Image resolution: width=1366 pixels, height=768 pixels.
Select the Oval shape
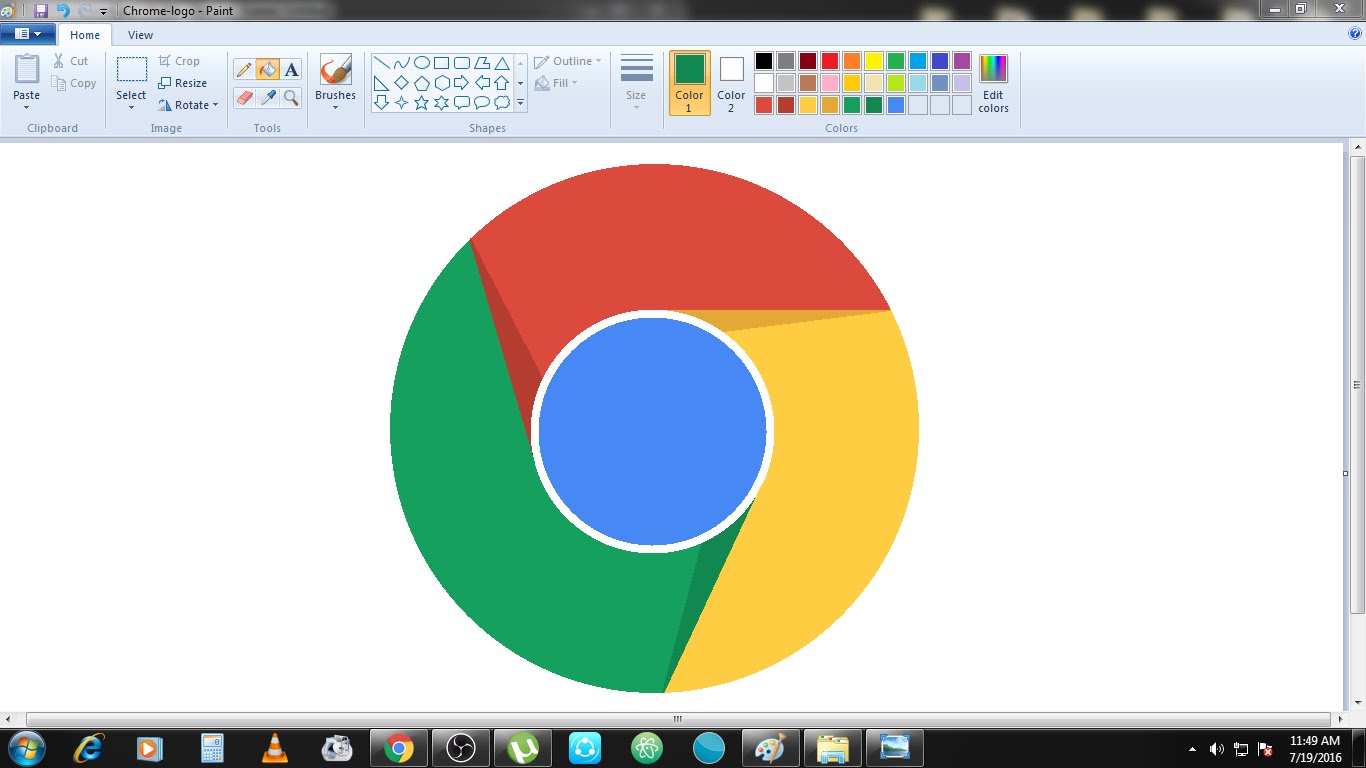click(421, 63)
